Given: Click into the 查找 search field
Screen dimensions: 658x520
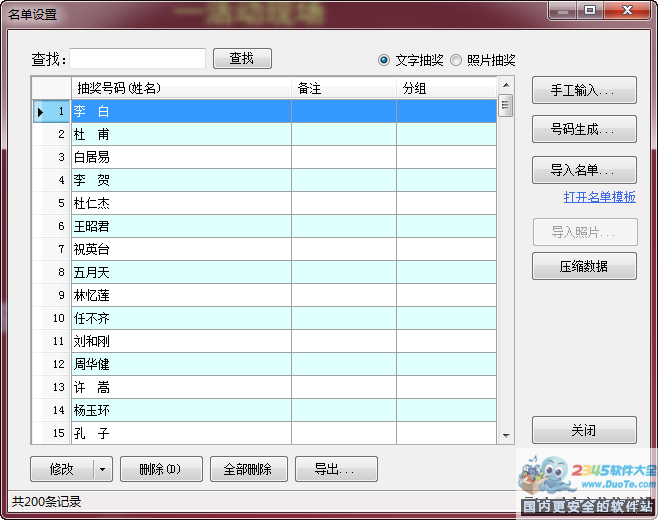Looking at the screenshot, I should click(137, 58).
